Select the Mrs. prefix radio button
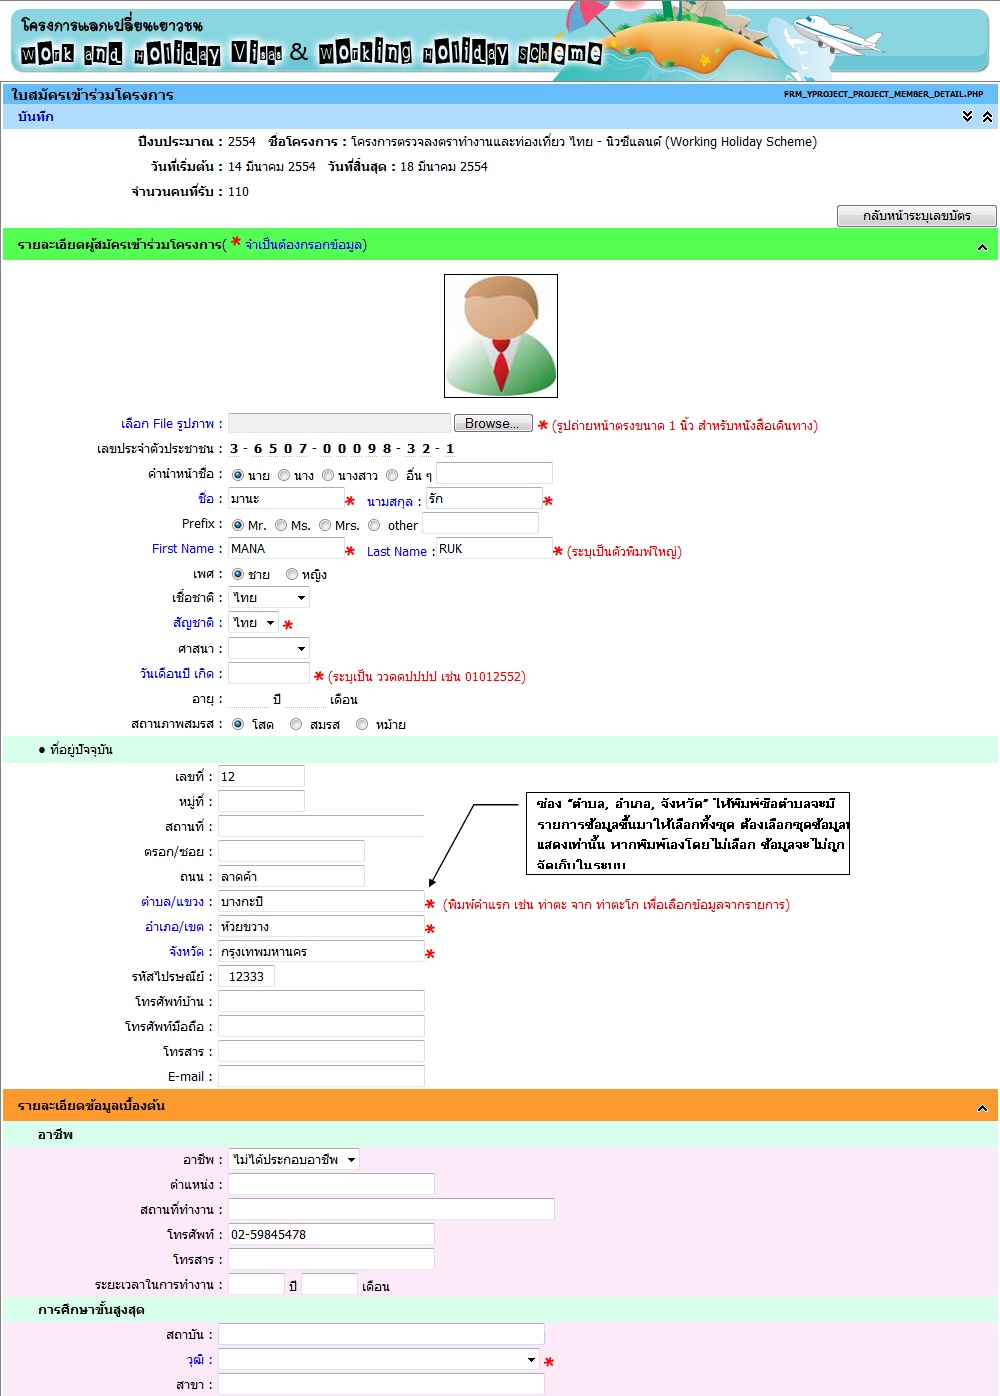 click(325, 525)
